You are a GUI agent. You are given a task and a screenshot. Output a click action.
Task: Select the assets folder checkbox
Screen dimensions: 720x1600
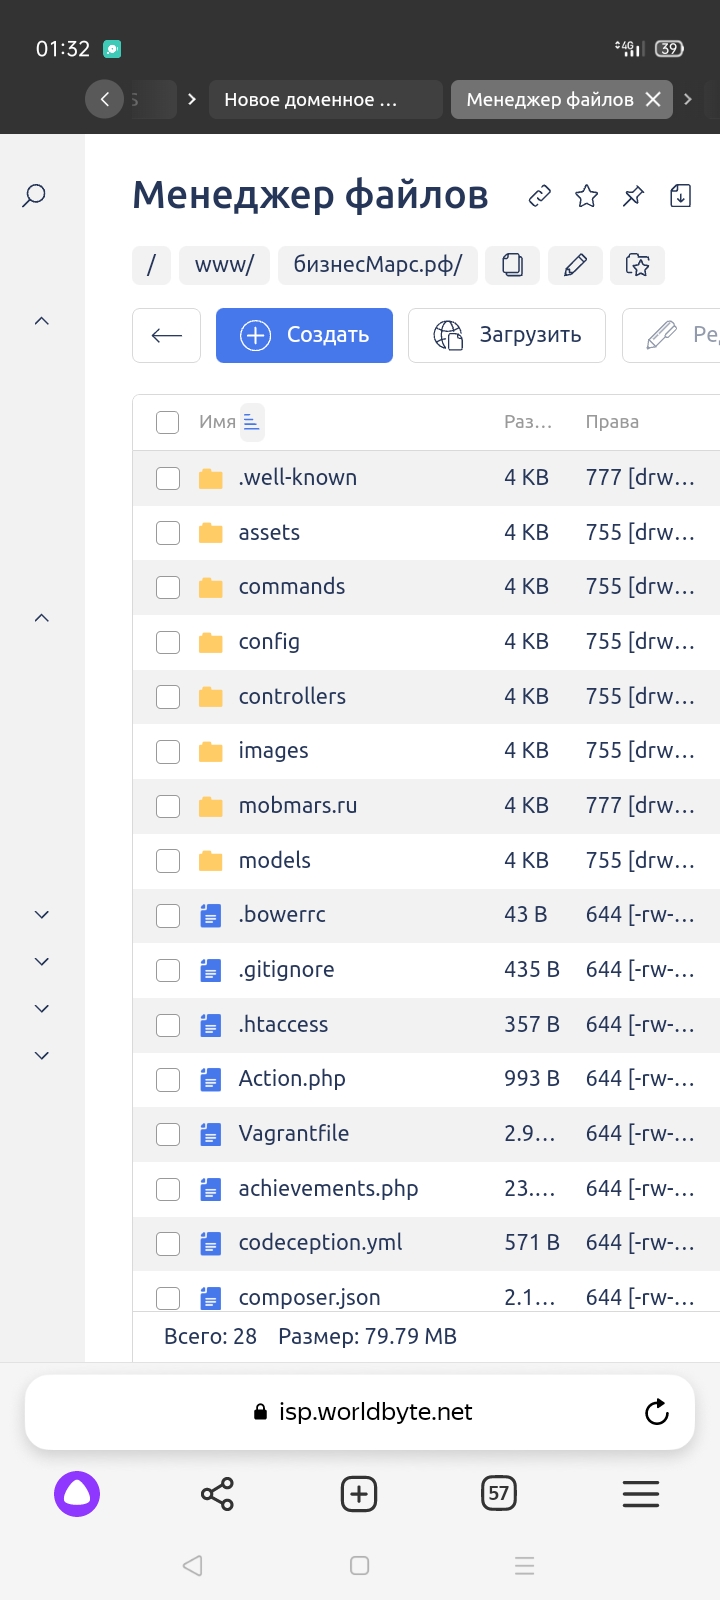tap(168, 533)
